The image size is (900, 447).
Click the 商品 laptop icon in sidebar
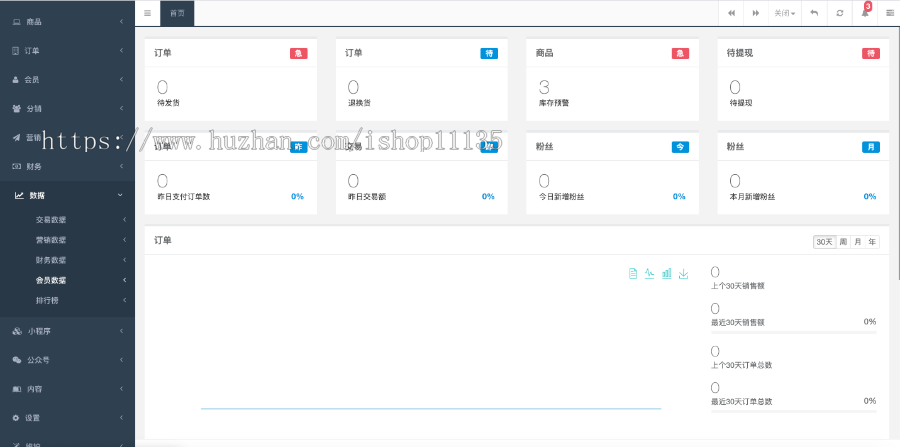(17, 22)
